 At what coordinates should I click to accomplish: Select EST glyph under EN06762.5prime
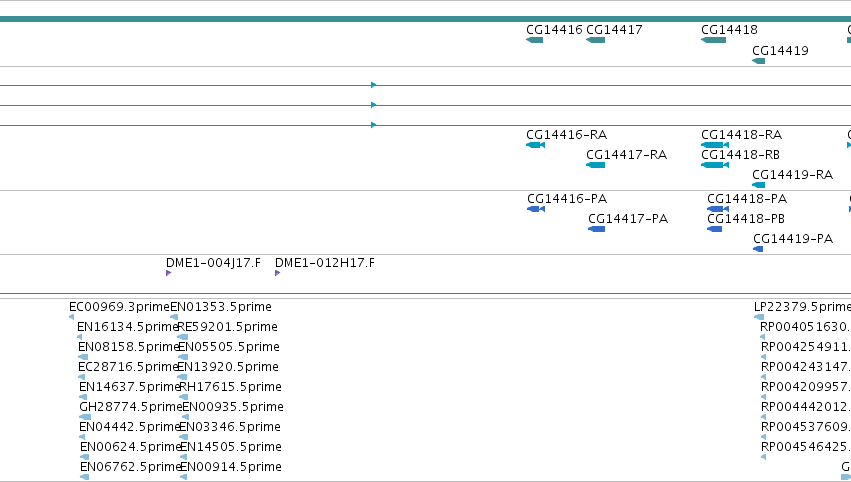(x=84, y=477)
